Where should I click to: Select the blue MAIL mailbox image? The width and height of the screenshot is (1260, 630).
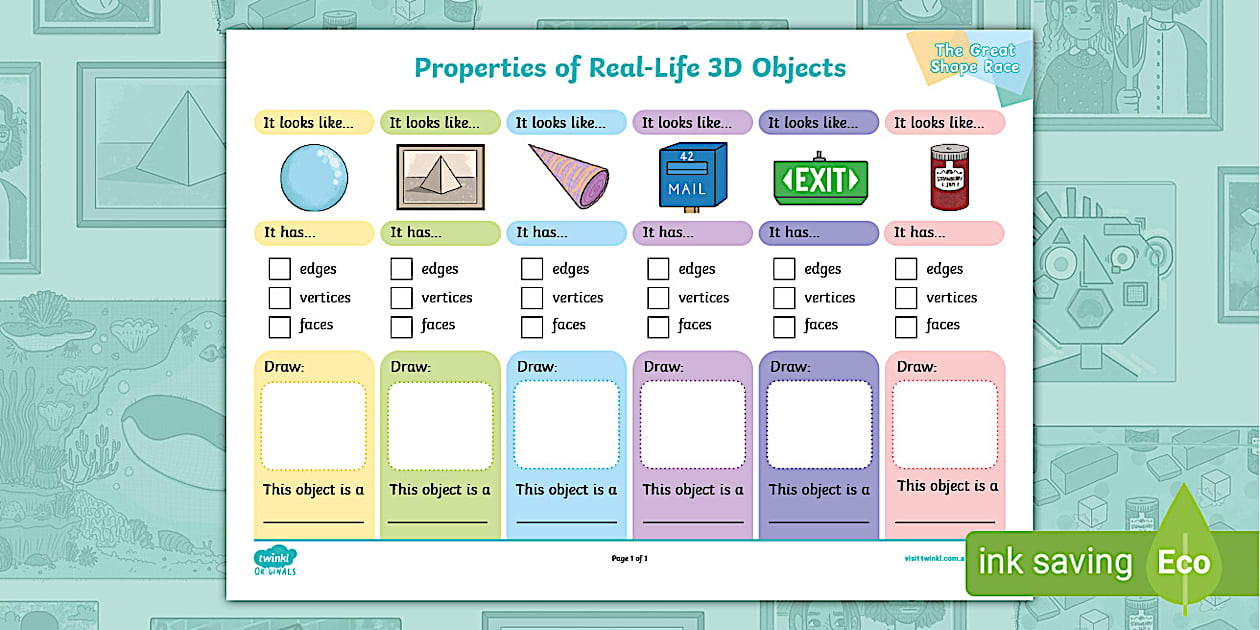[x=692, y=177]
